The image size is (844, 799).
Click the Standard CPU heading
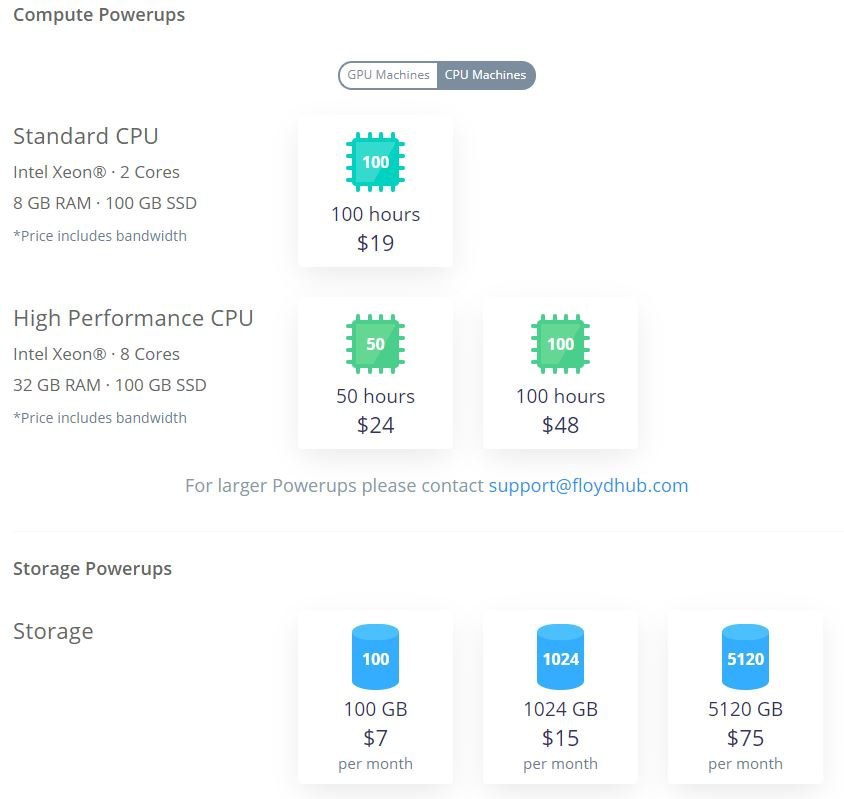[x=86, y=136]
